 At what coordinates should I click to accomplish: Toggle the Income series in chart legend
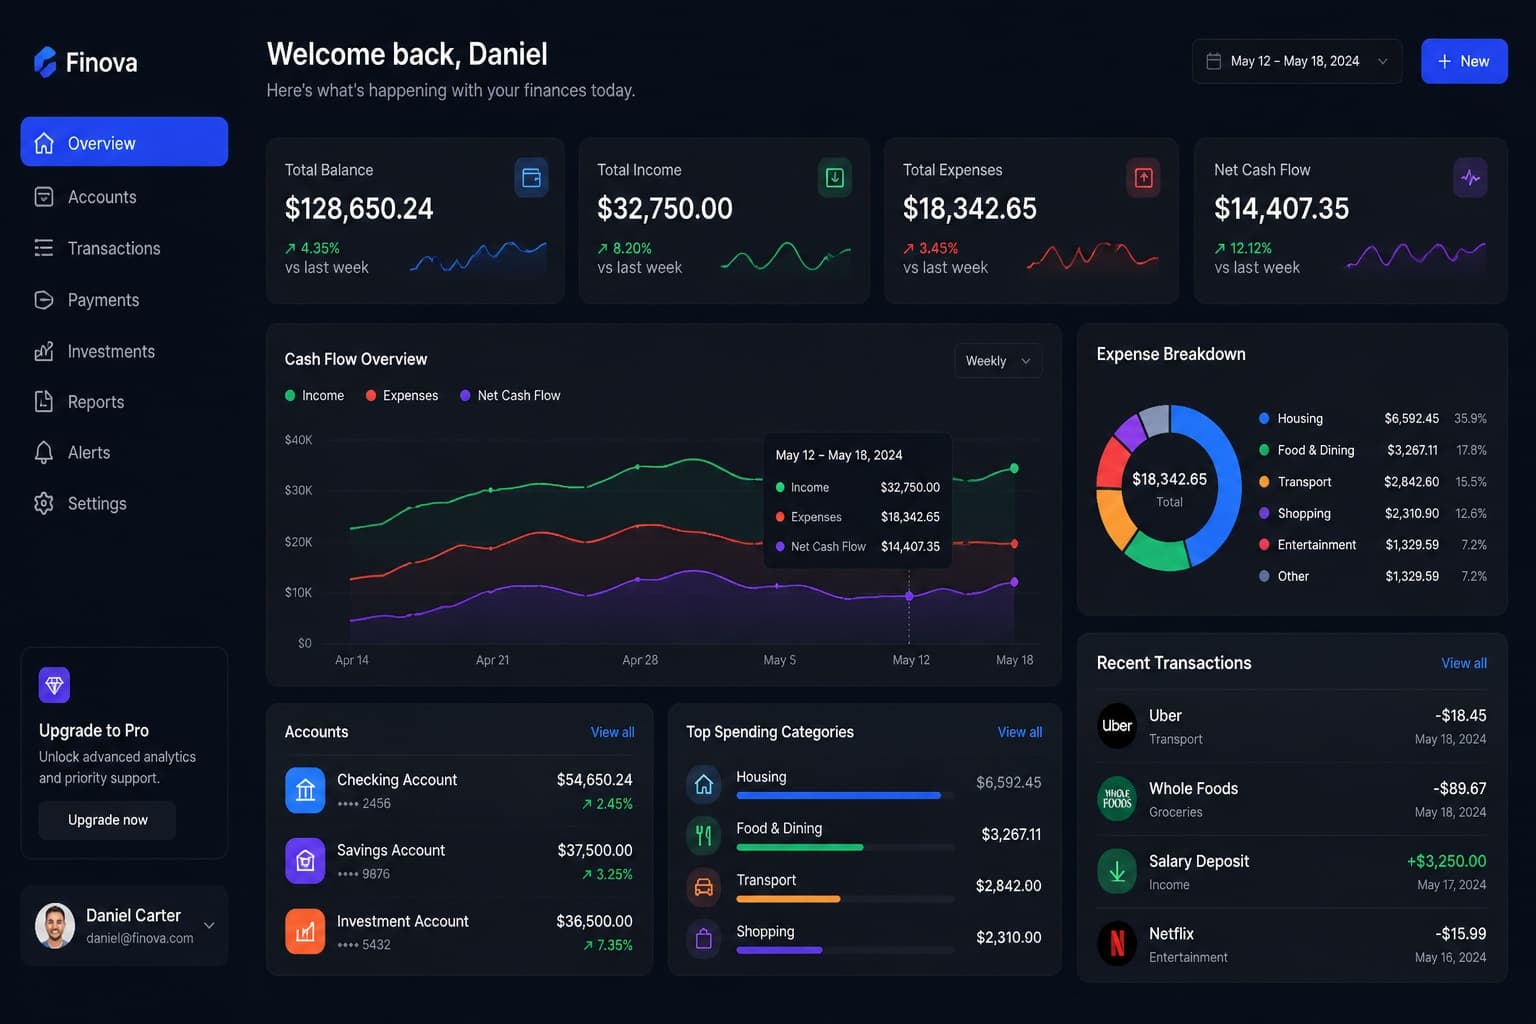click(314, 396)
